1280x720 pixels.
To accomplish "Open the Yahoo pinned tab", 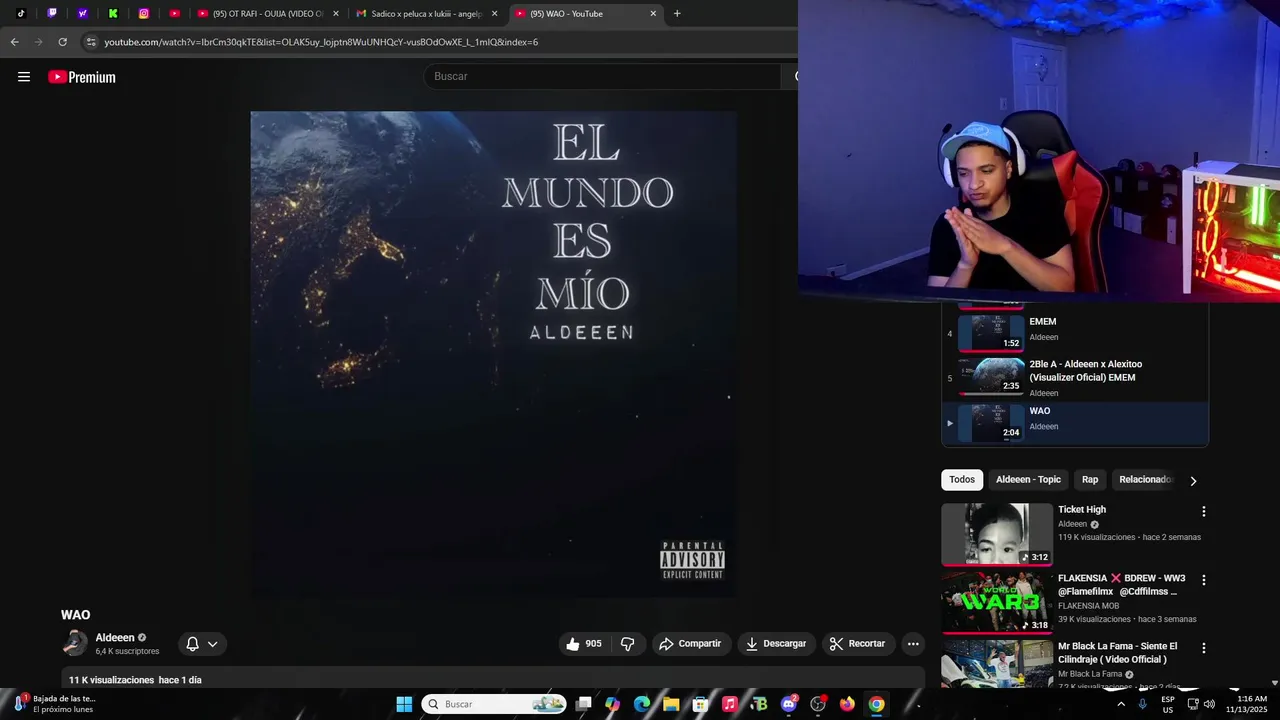I will [82, 14].
